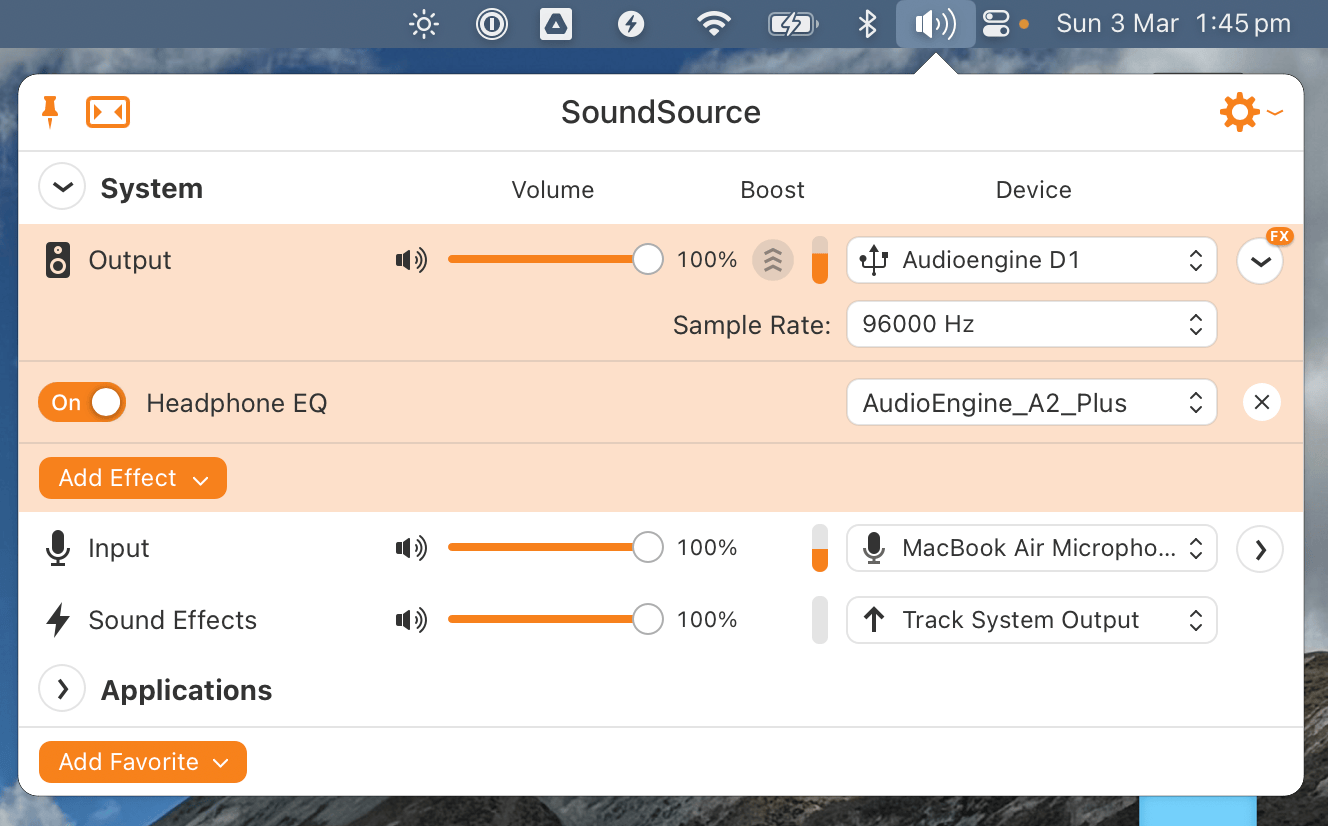The image size is (1328, 826).
Task: Click the SoundSource title text
Action: (661, 112)
